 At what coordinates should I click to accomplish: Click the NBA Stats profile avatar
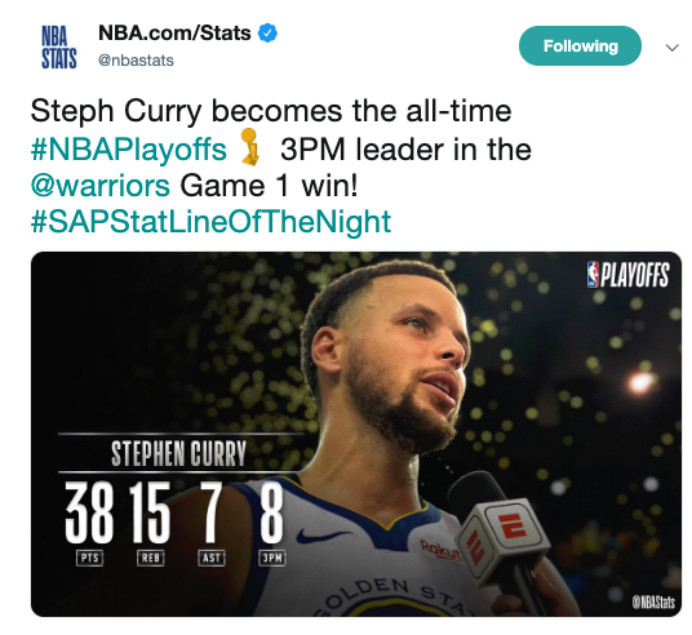pos(60,45)
